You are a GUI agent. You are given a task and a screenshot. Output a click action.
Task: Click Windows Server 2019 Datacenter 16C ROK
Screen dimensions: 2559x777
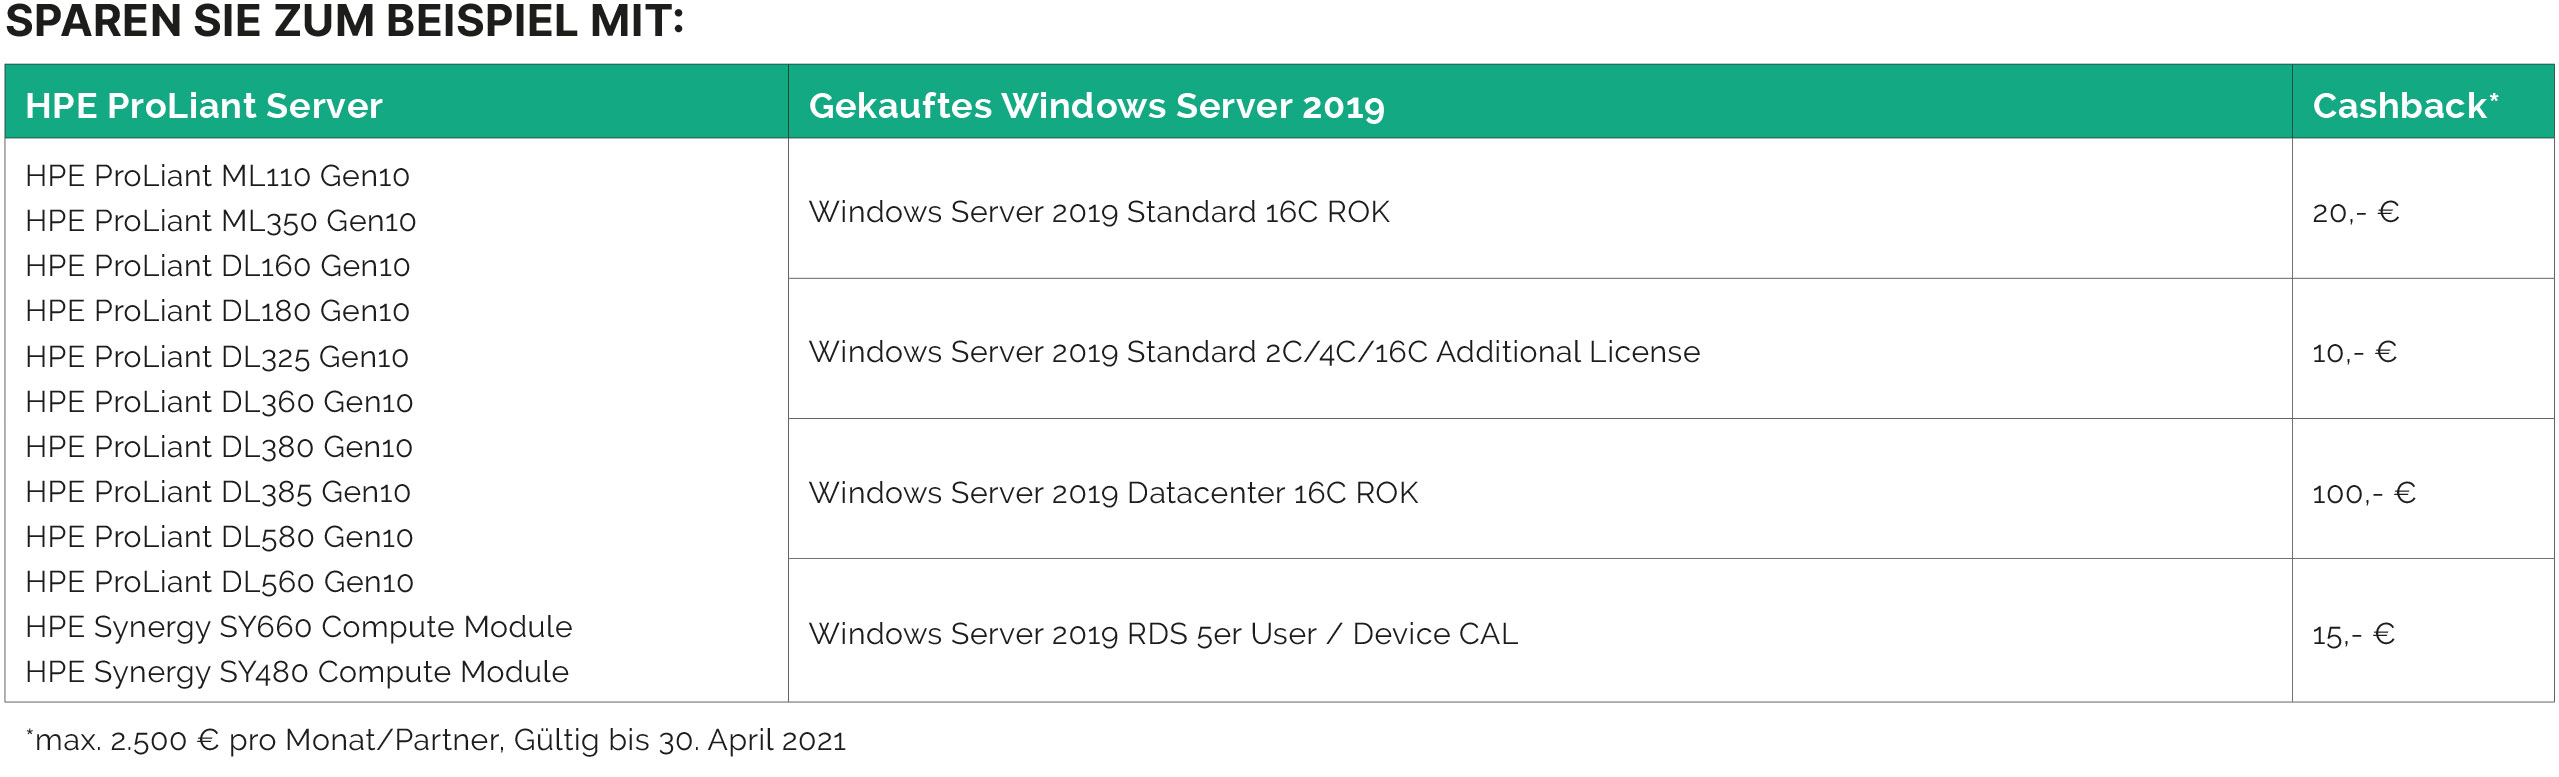(x=1113, y=493)
